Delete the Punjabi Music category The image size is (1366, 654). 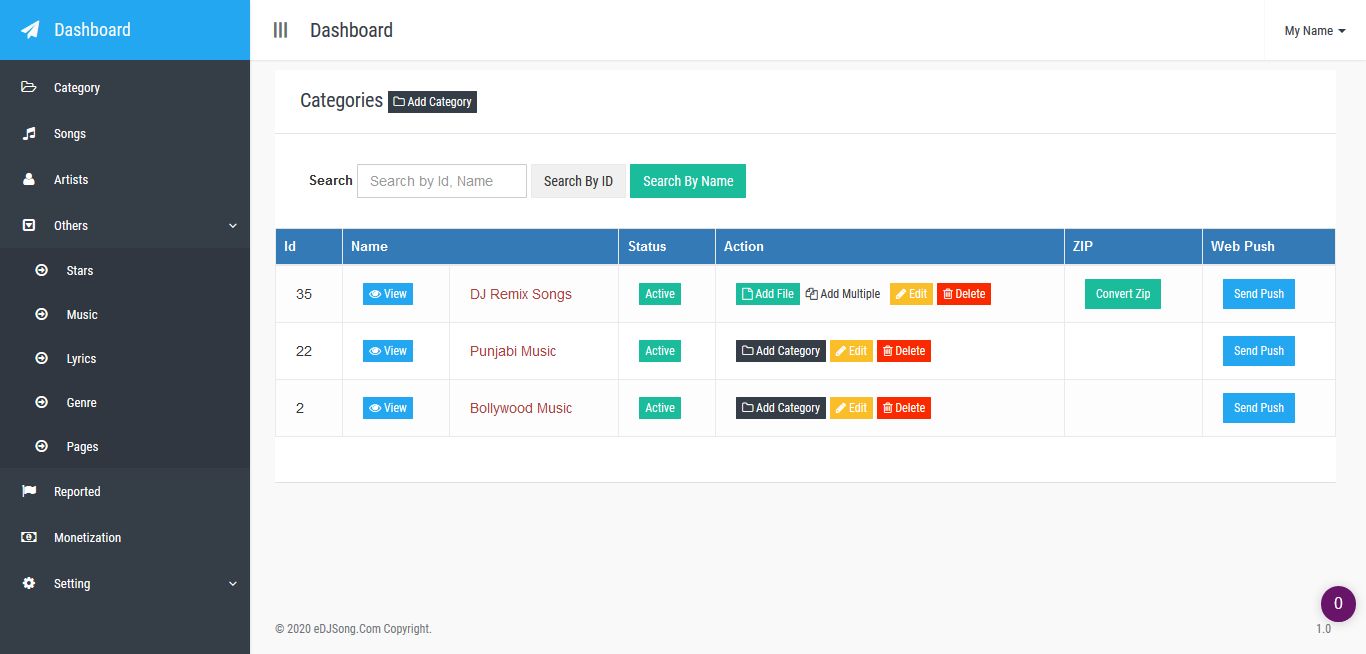(904, 351)
